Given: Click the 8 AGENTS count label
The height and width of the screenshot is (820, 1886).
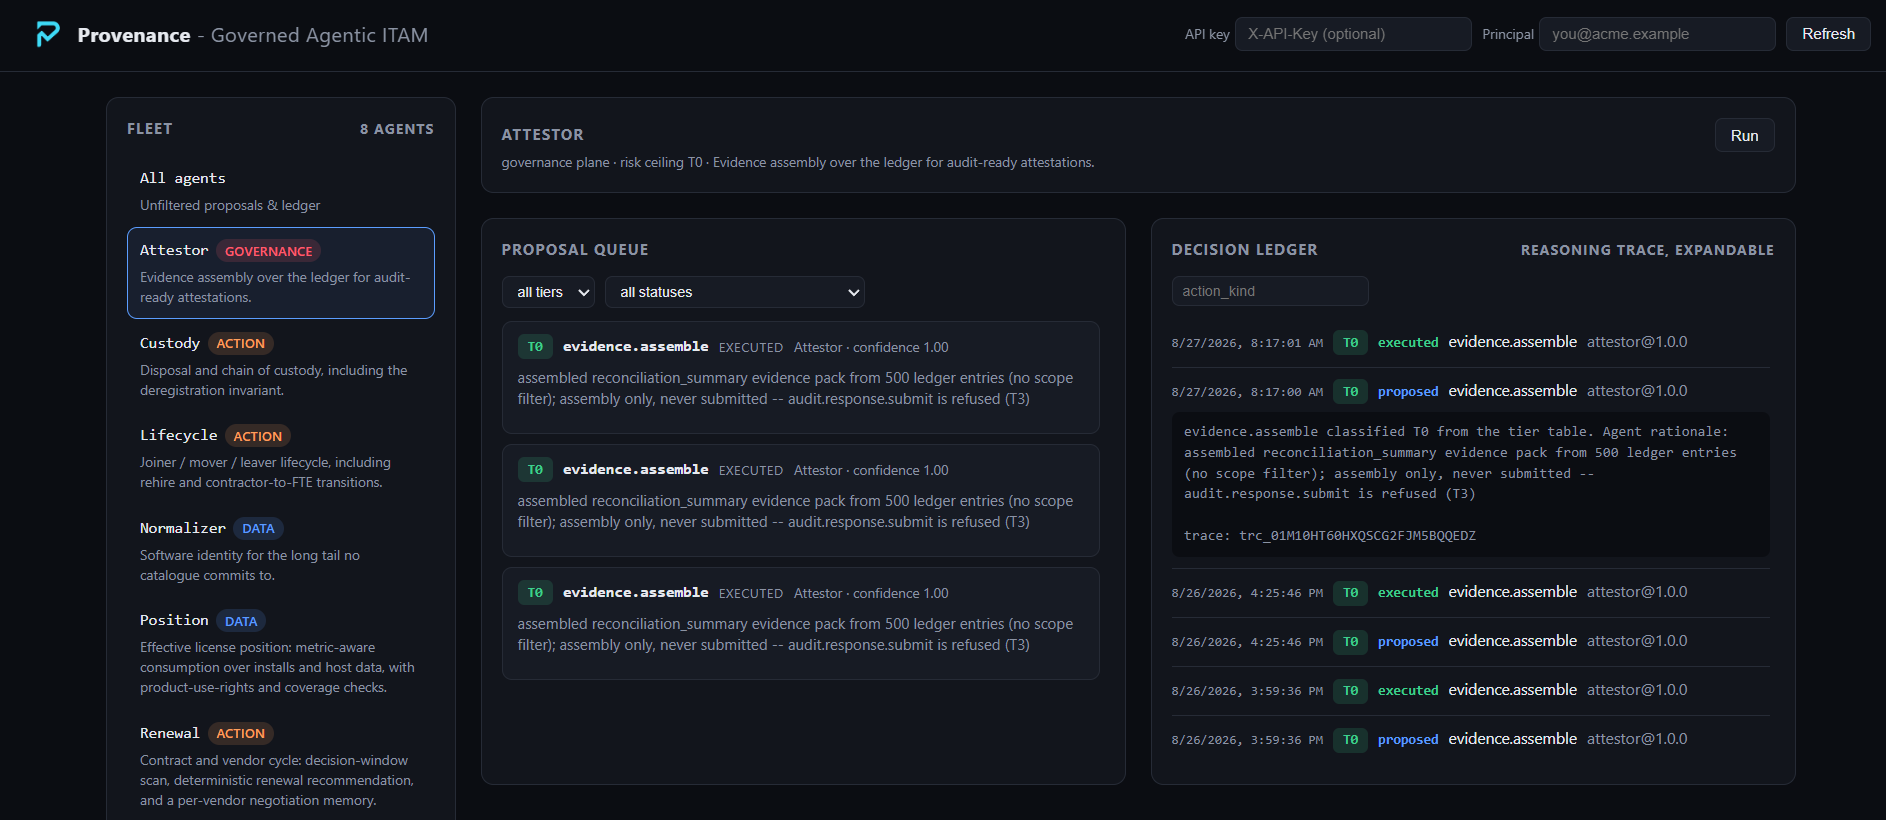Looking at the screenshot, I should (x=397, y=129).
